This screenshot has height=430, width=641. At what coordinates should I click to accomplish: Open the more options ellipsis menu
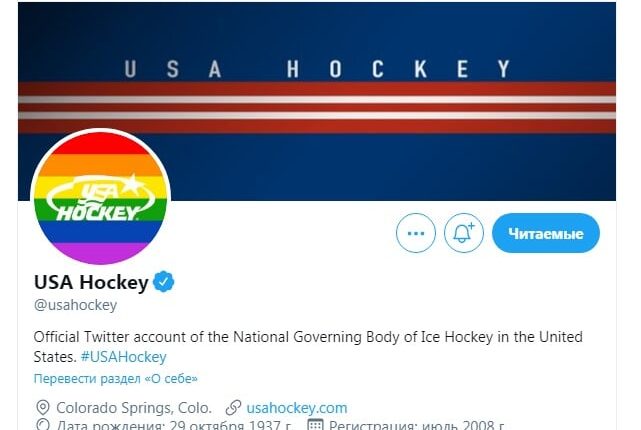point(416,233)
